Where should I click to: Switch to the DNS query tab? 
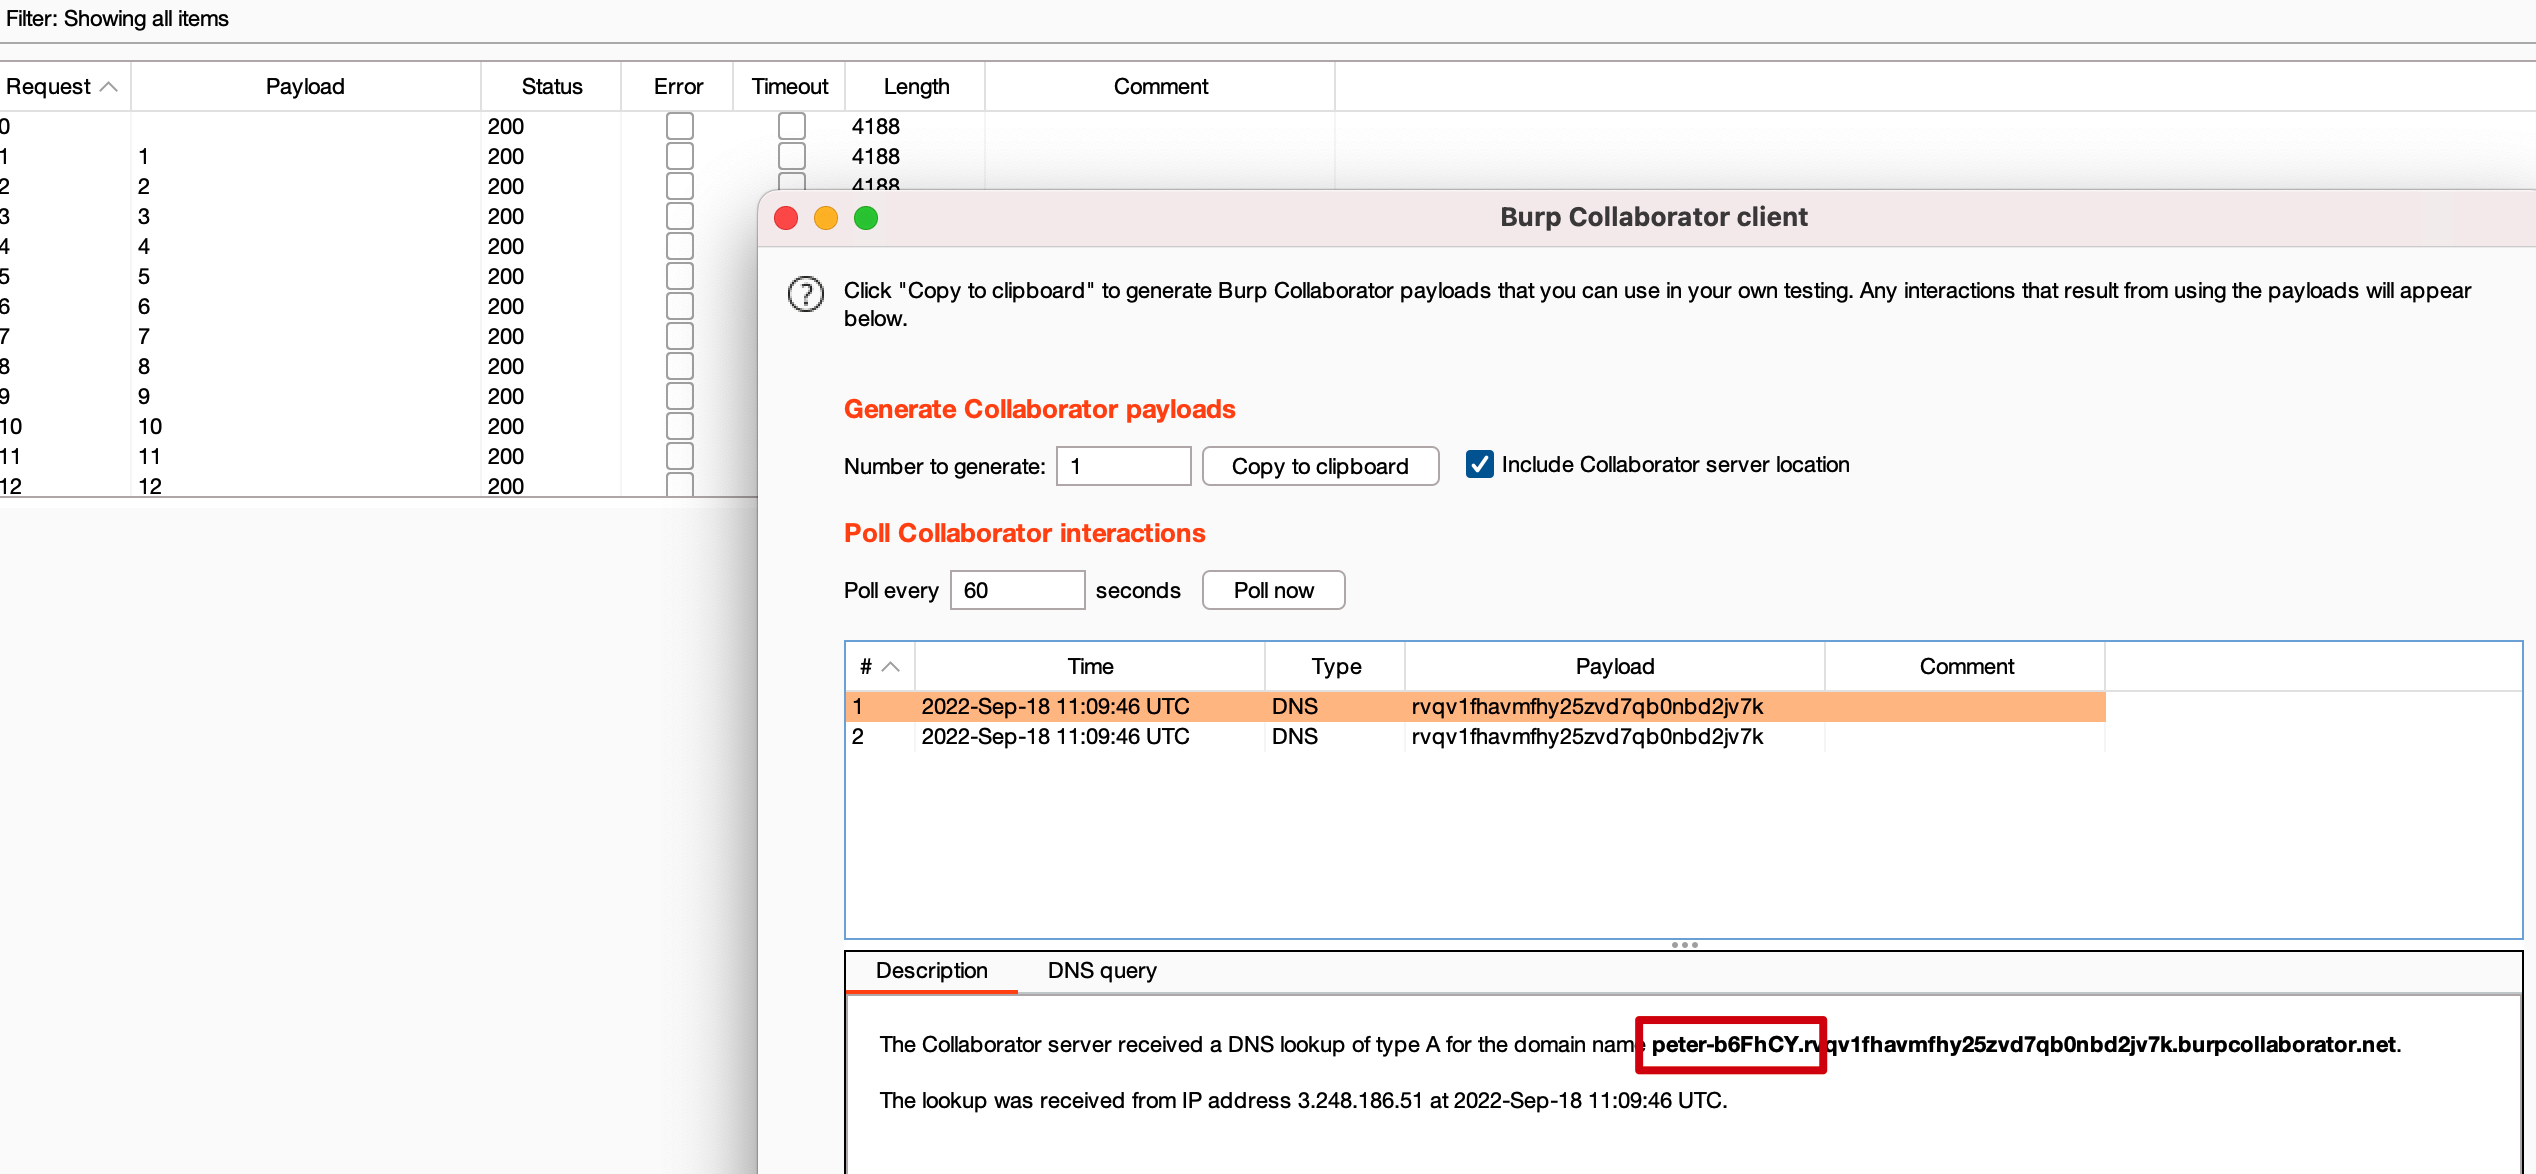(x=1102, y=971)
